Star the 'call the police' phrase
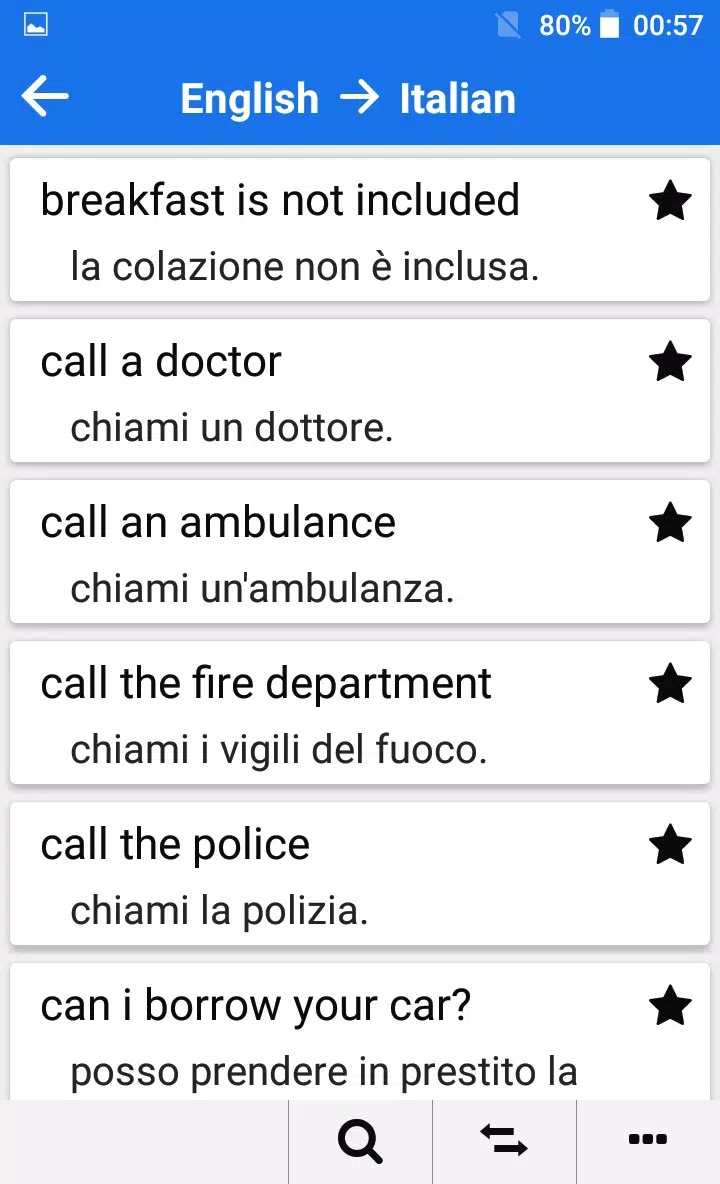Image resolution: width=720 pixels, height=1184 pixels. point(670,846)
